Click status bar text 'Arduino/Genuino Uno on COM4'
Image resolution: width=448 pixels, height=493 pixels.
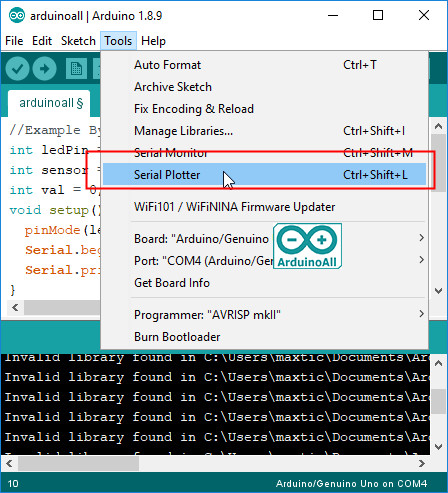click(351, 484)
